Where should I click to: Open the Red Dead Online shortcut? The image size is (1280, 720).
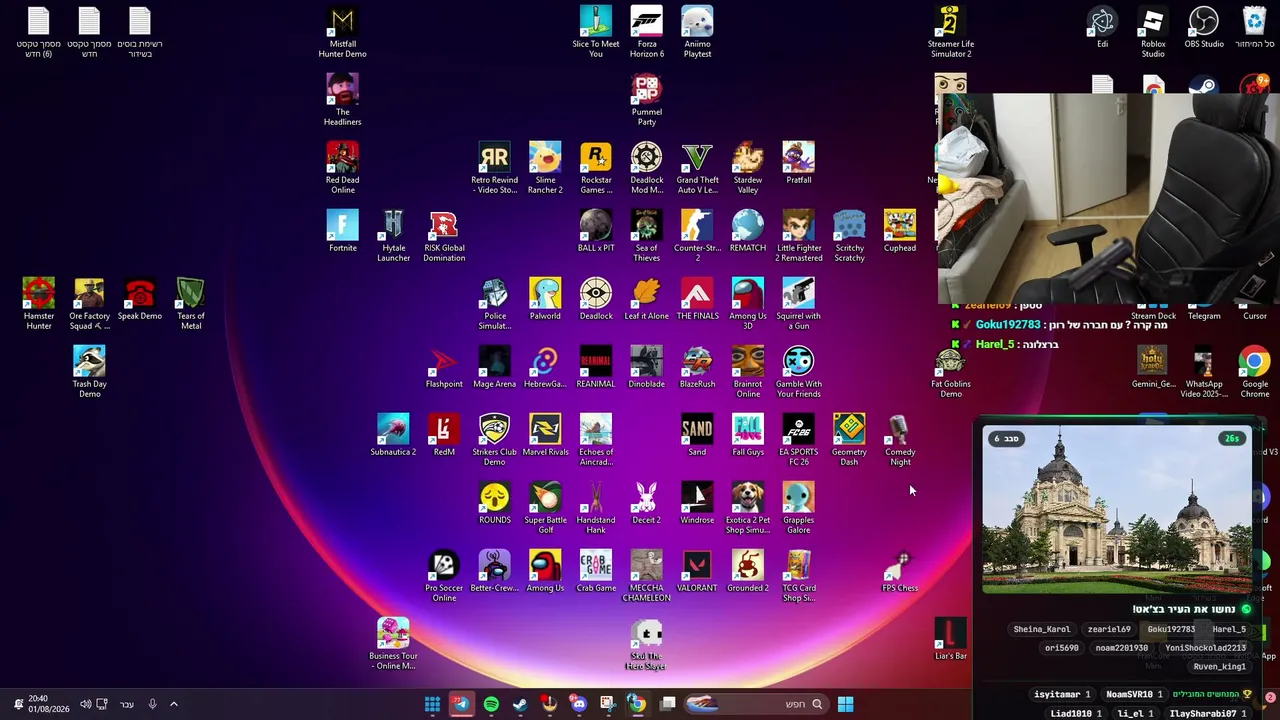click(343, 169)
